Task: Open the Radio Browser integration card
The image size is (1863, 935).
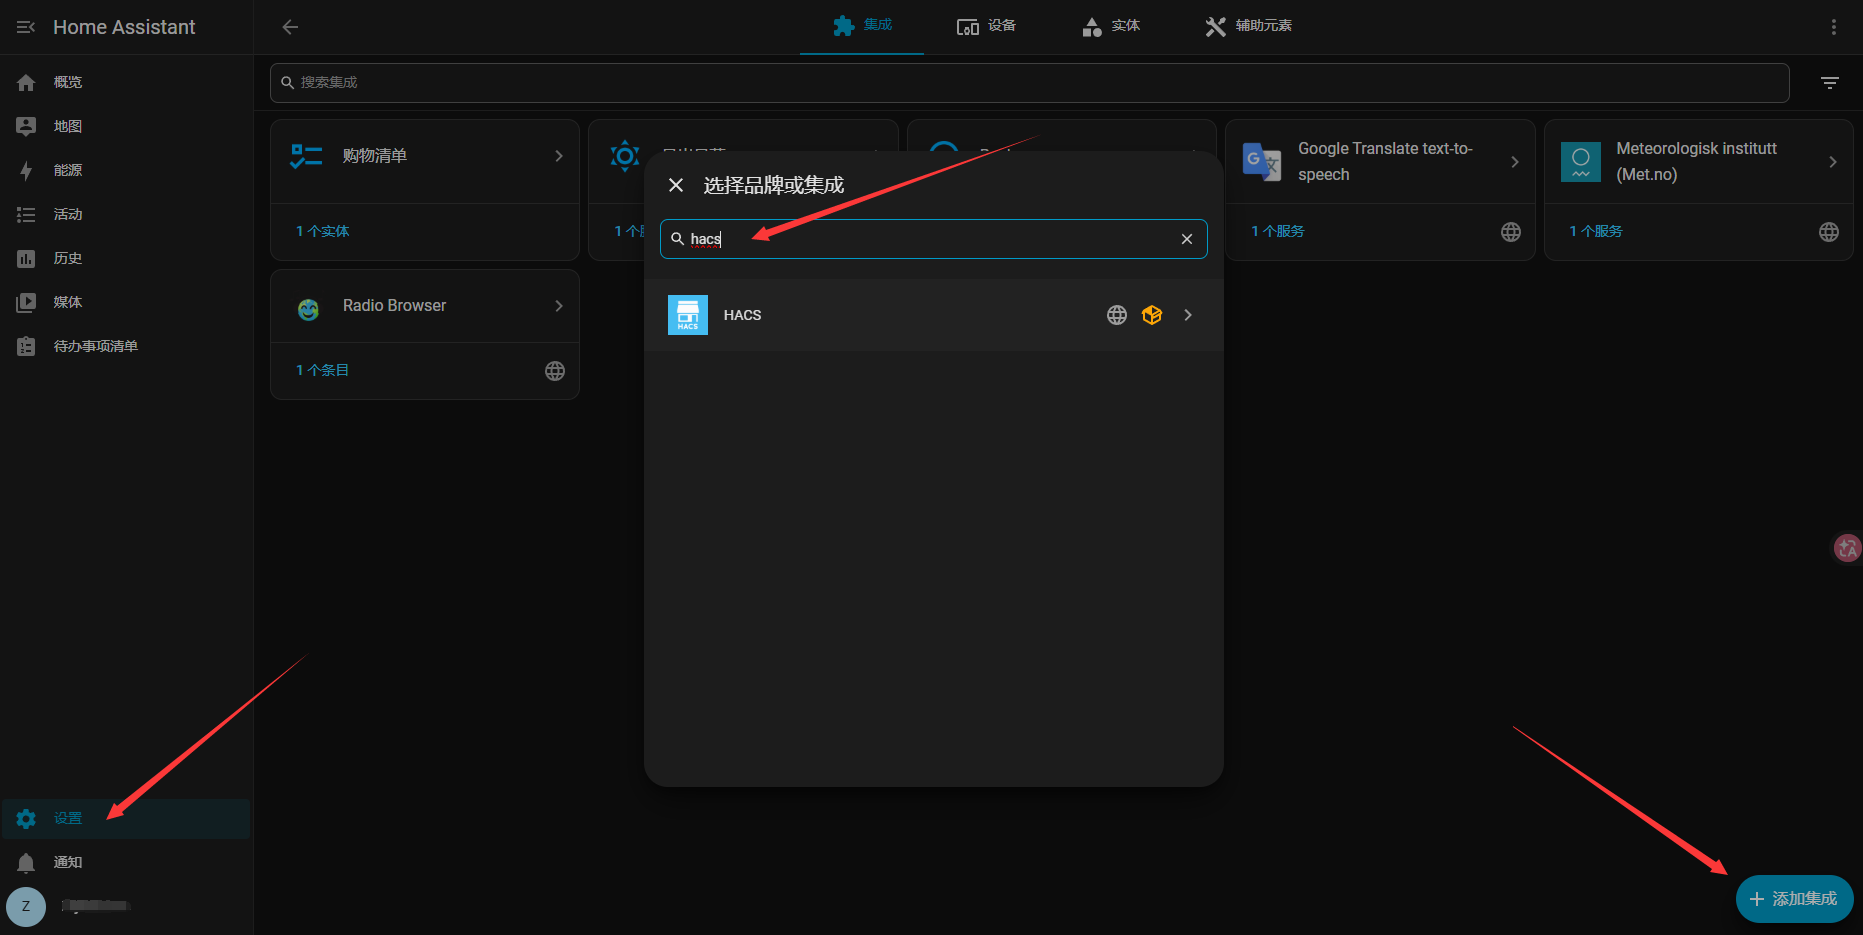Action: [x=425, y=306]
